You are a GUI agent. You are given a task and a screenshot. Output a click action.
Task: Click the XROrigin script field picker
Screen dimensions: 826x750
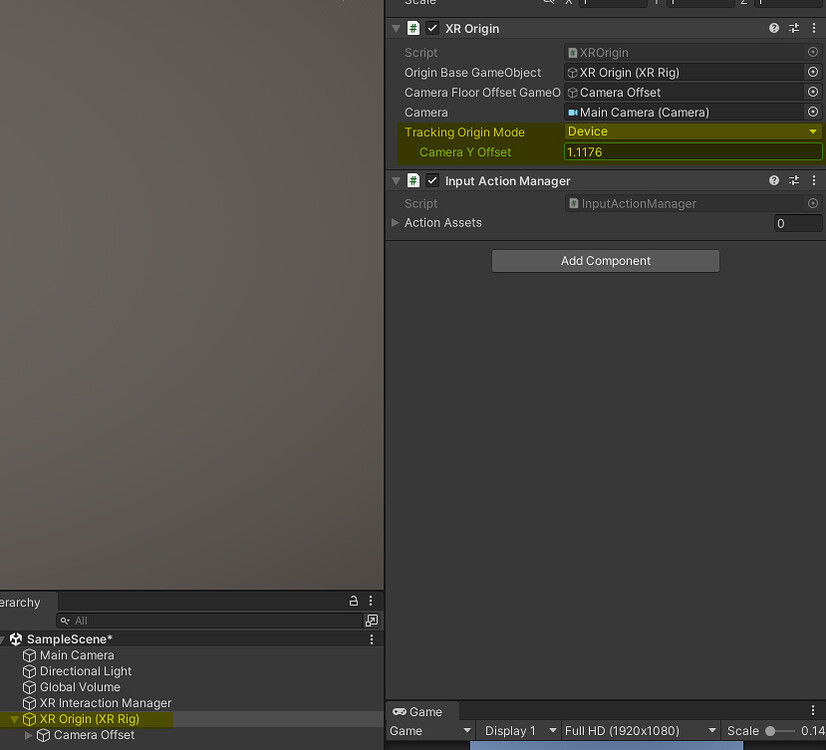coord(812,52)
